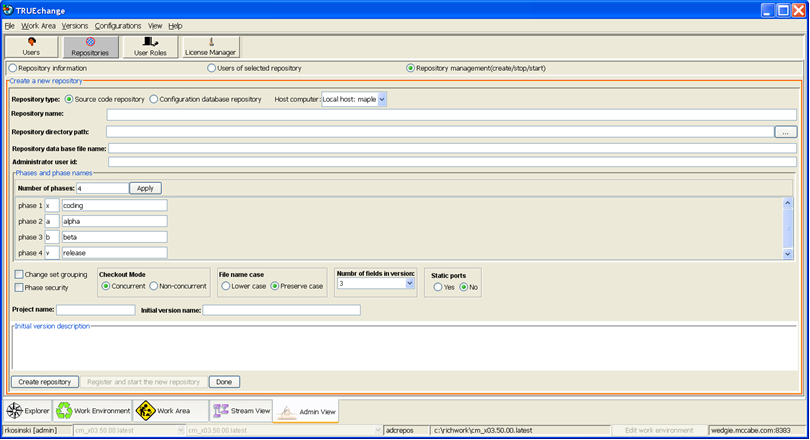Click work path 'c:\richwork\cm_x03.50.00.latest'
This screenshot has width=810, height=440.
tap(483, 430)
